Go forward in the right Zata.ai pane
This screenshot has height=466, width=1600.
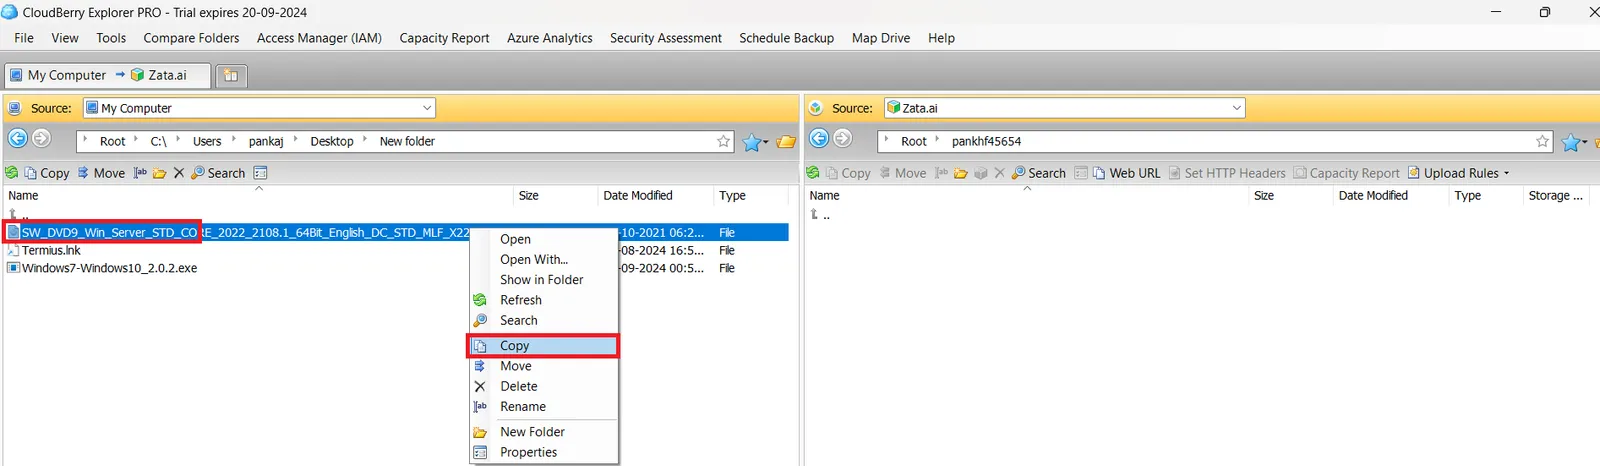[842, 139]
